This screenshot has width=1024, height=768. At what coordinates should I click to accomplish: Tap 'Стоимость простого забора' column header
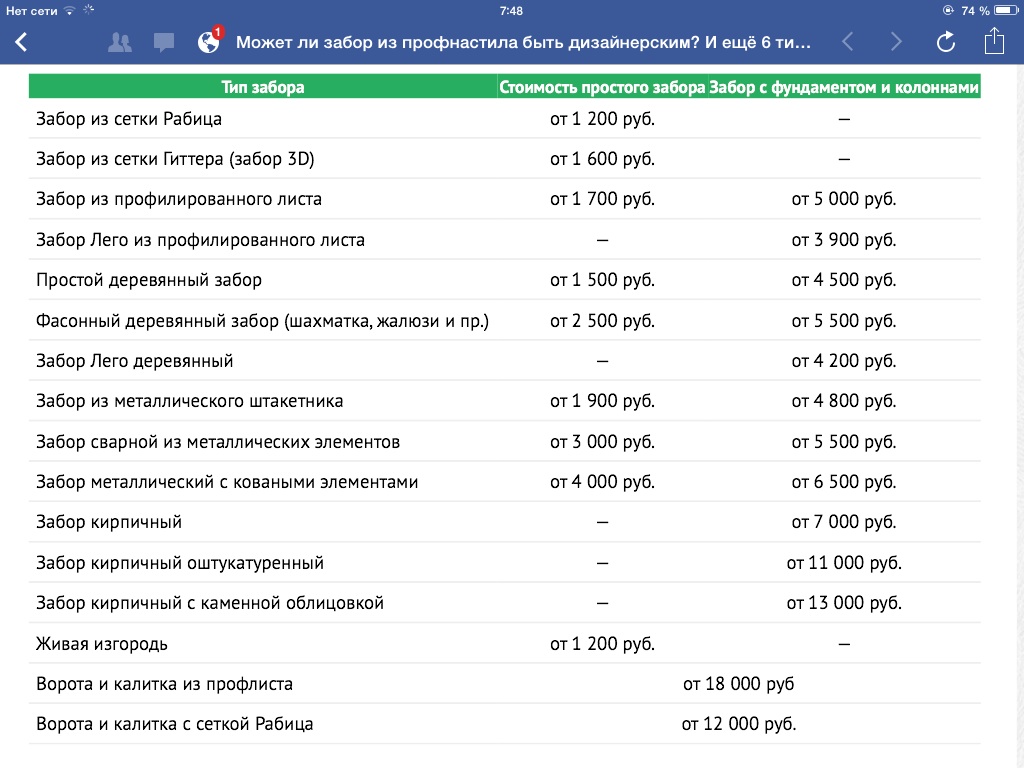click(602, 87)
